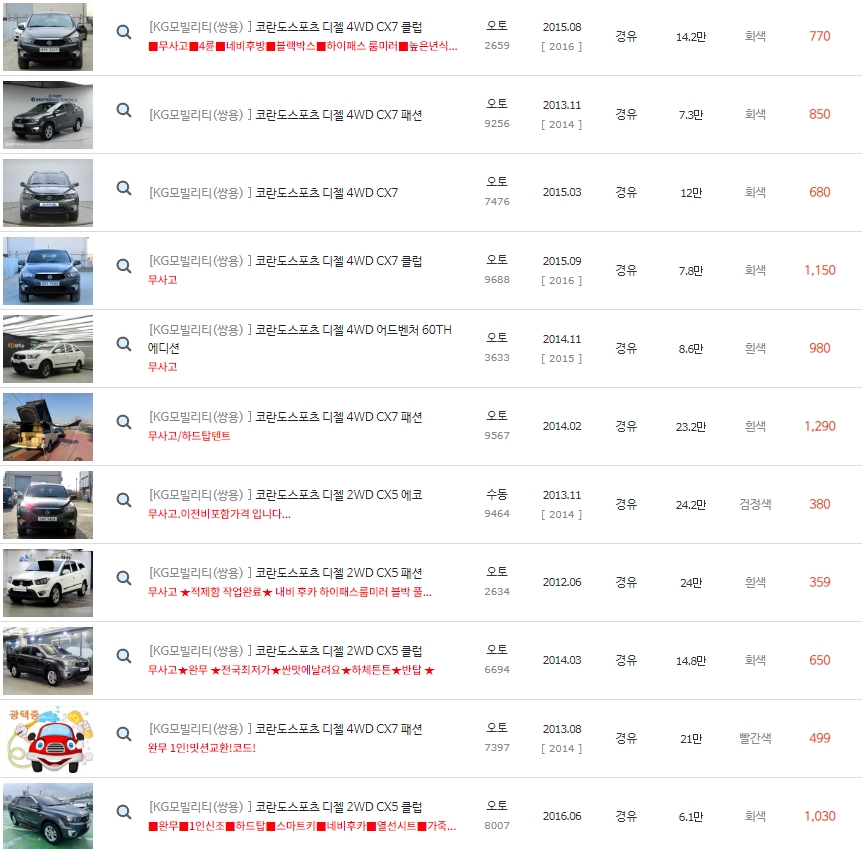Click the magnifier icon beside the 770 price listing
Screen dimensions: 862x849
point(124,32)
